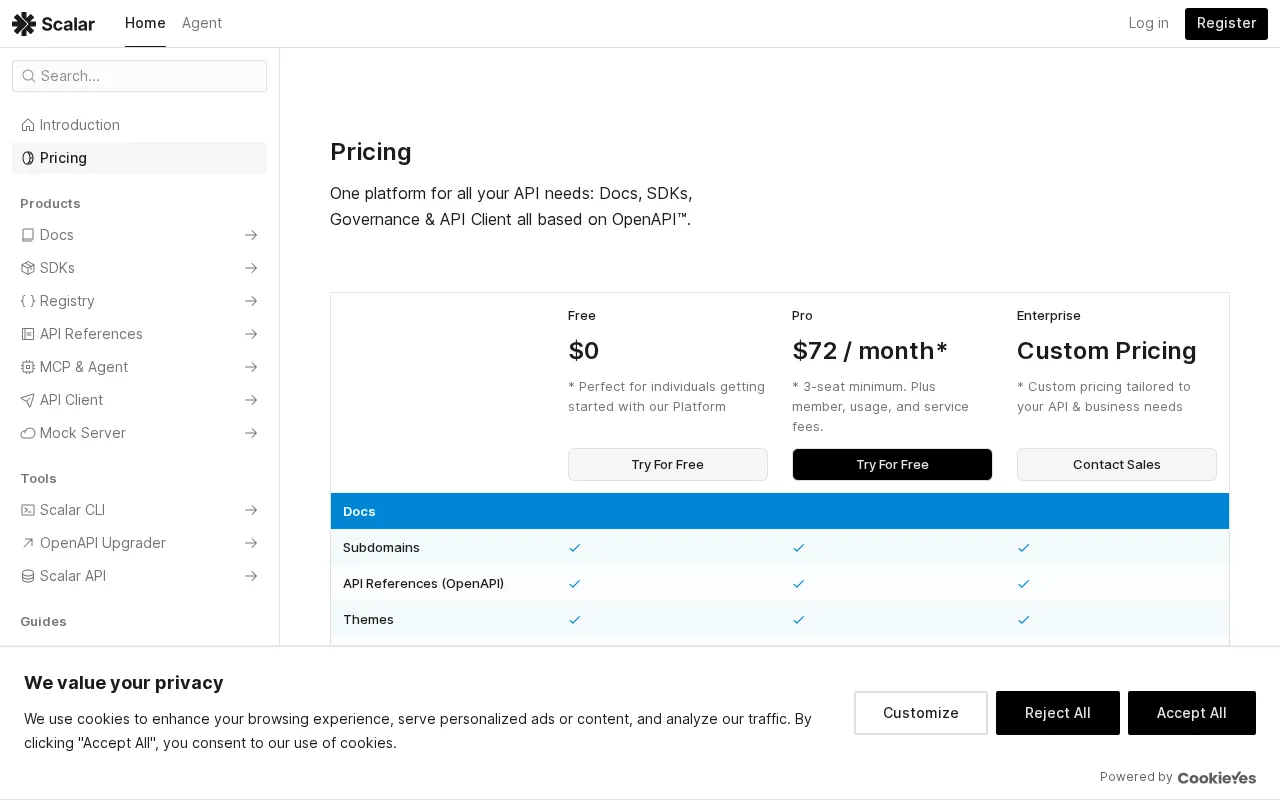The image size is (1280, 800).
Task: Click the Free plan API References checkmark
Action: coord(575,584)
